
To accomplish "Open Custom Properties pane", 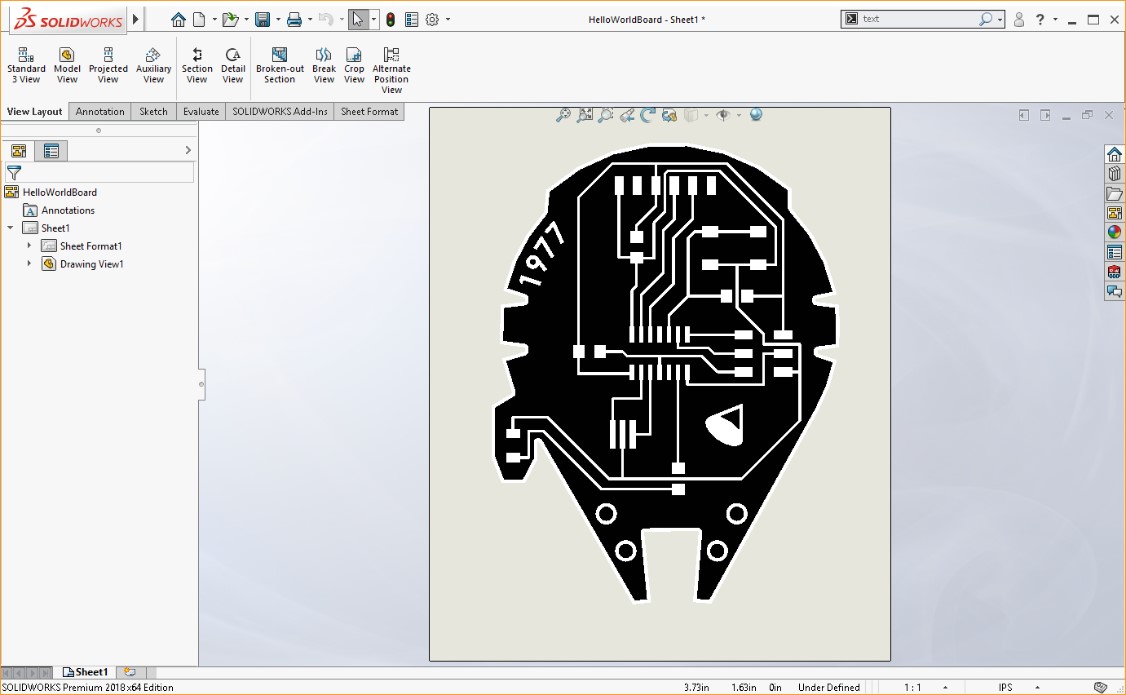I will click(1114, 252).
